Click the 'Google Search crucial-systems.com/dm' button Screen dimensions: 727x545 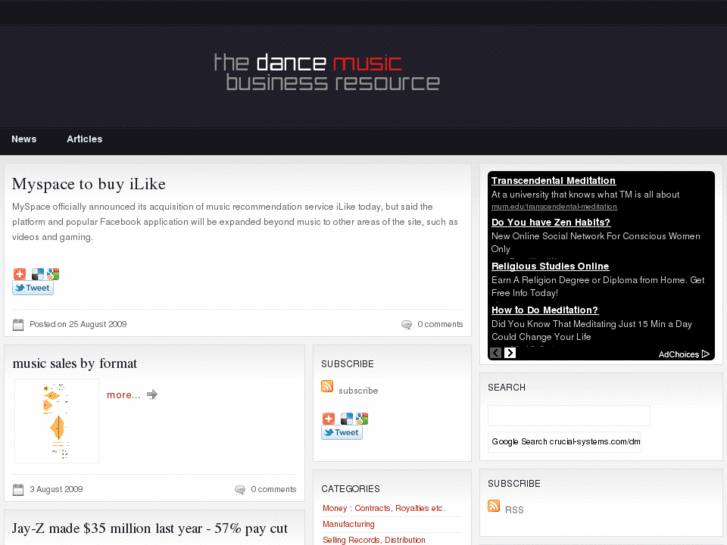tap(565, 442)
